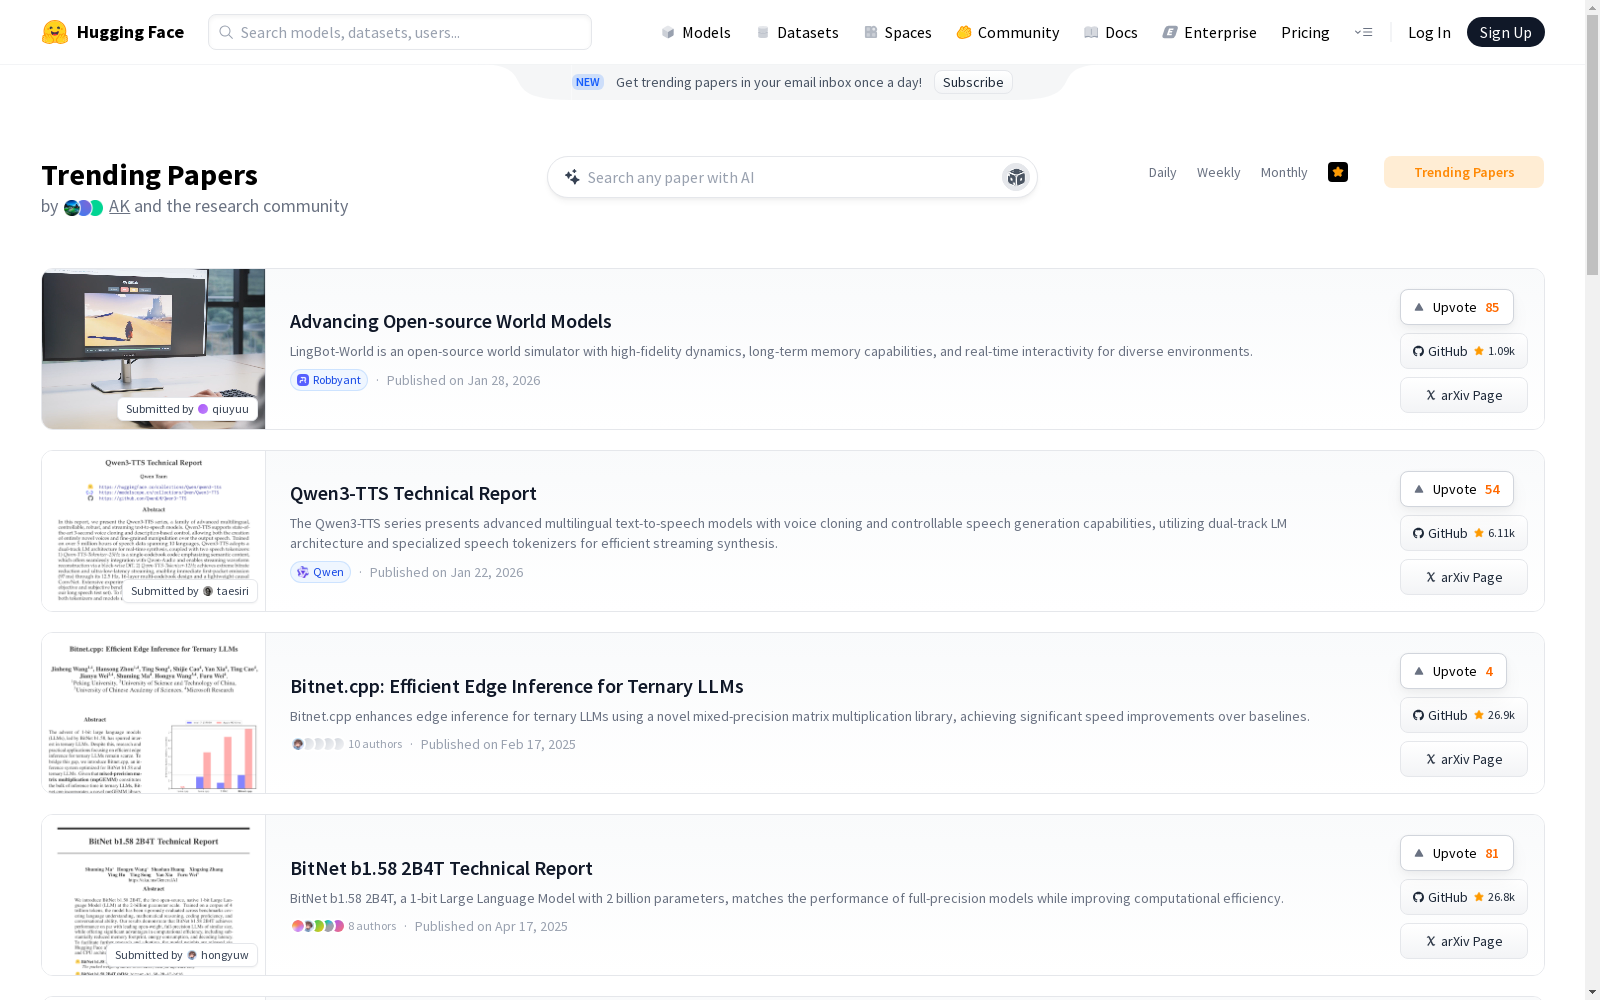The image size is (1600, 1000).
Task: Upvote the paper with 4 upvotes
Action: coord(1453,671)
